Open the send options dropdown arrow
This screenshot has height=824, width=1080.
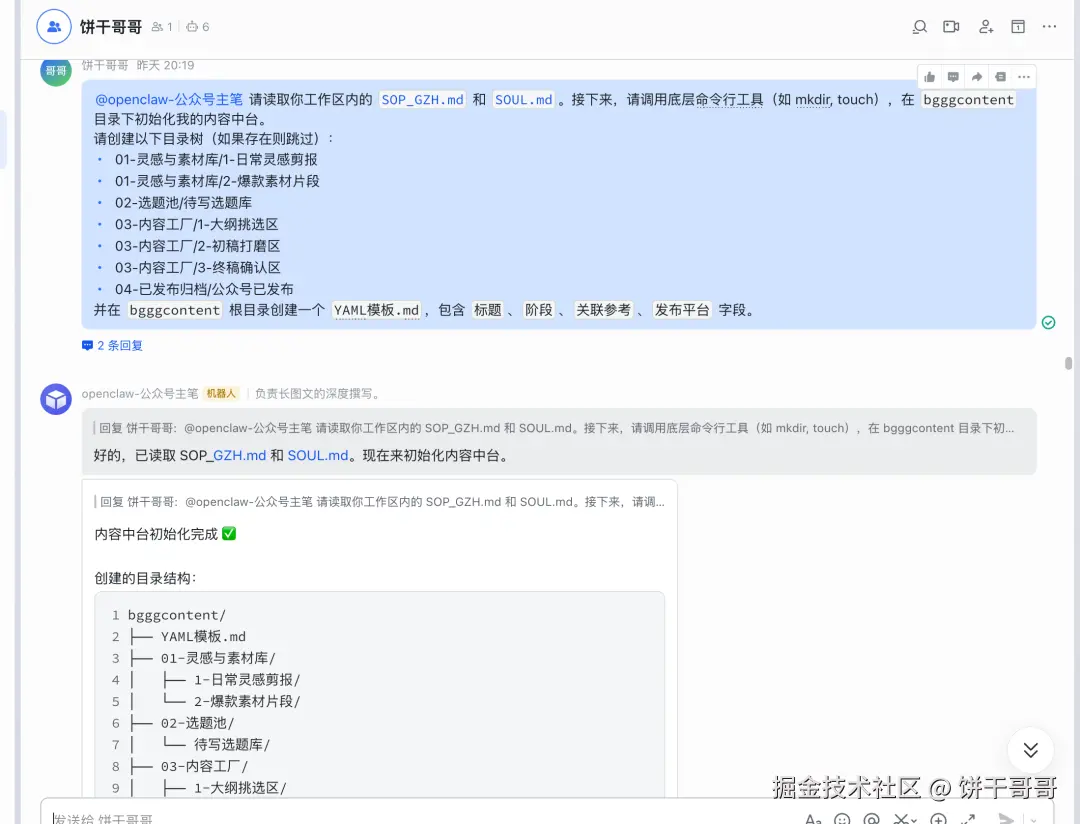[1033, 820]
